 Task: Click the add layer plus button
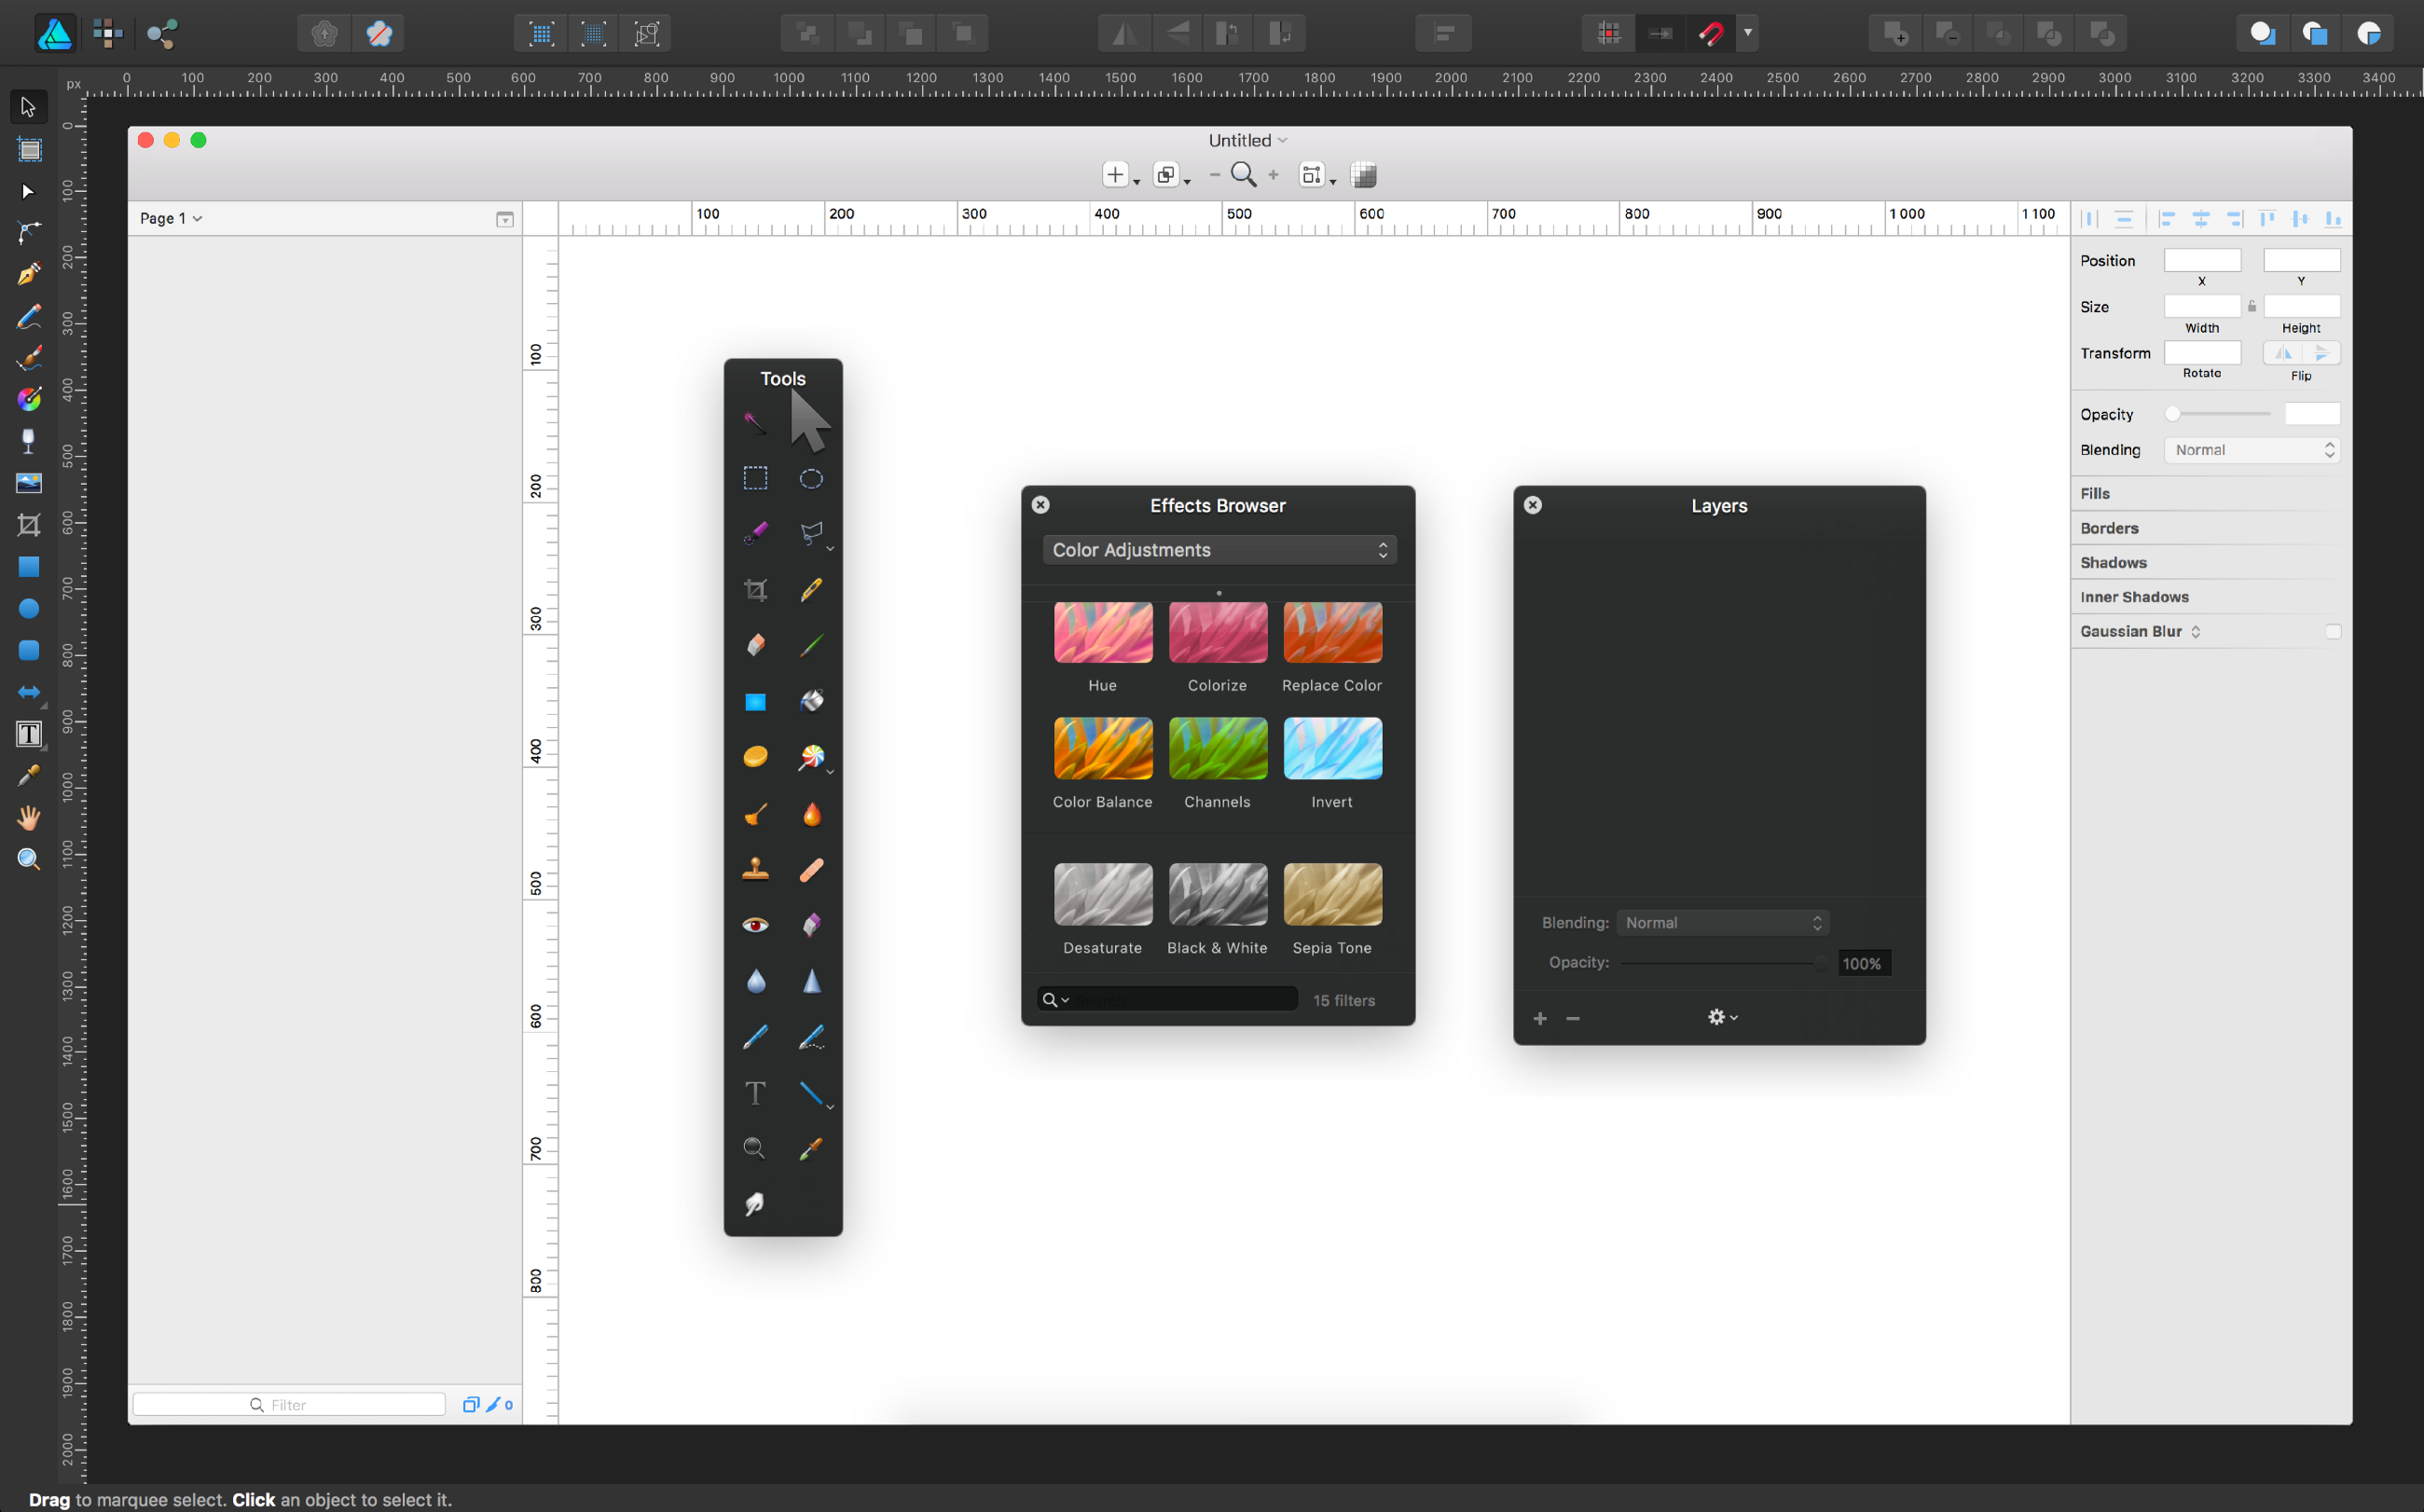(x=1540, y=1018)
